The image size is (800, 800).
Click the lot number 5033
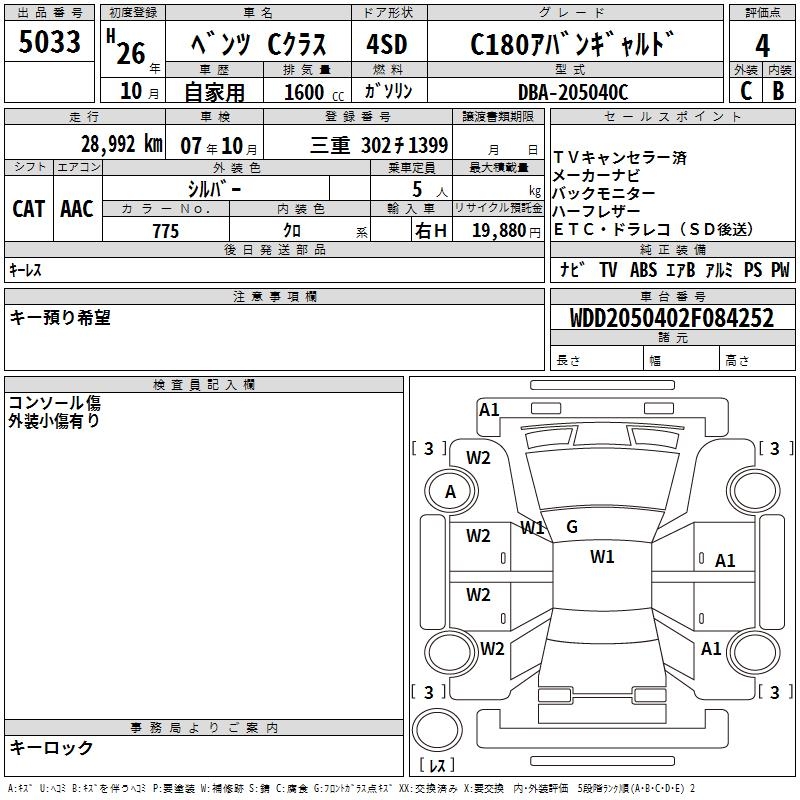point(49,41)
